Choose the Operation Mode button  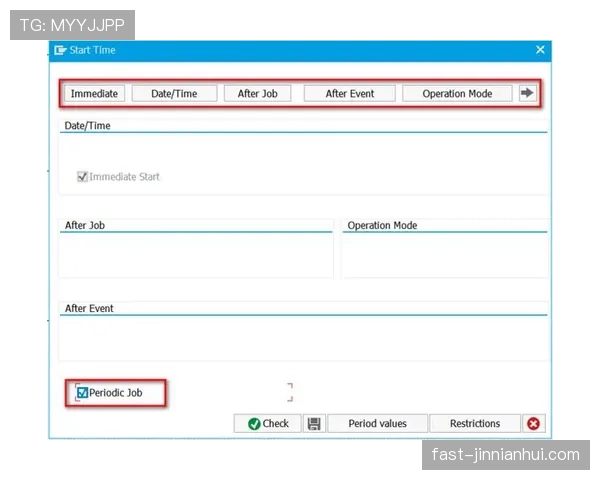457,93
